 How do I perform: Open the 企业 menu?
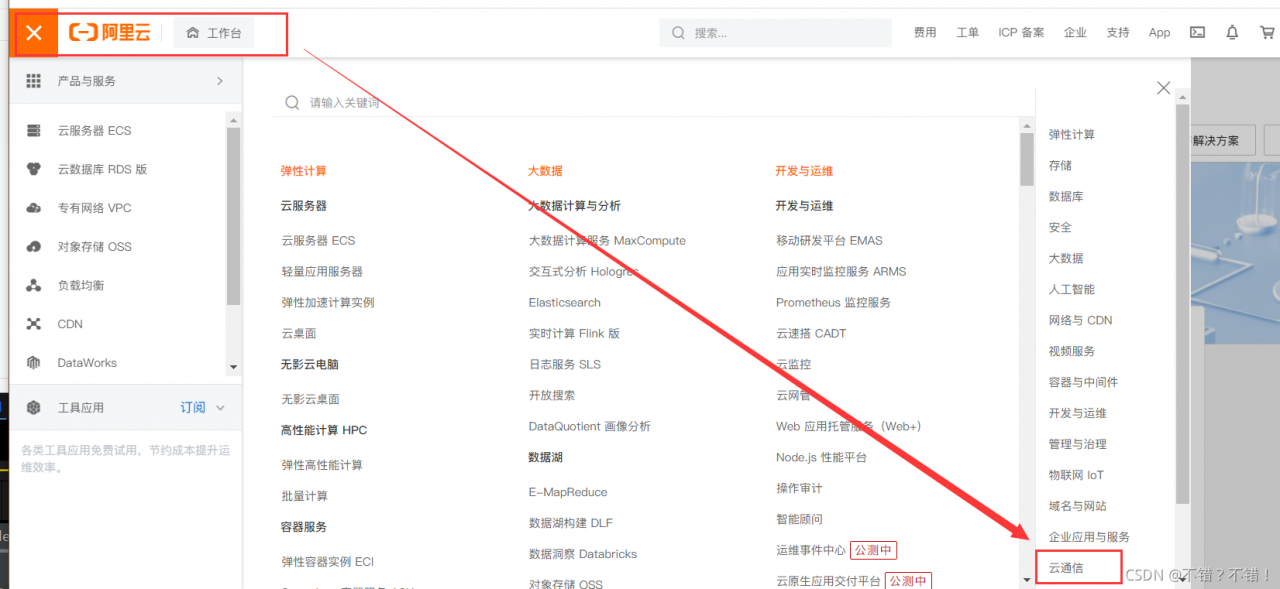1075,33
